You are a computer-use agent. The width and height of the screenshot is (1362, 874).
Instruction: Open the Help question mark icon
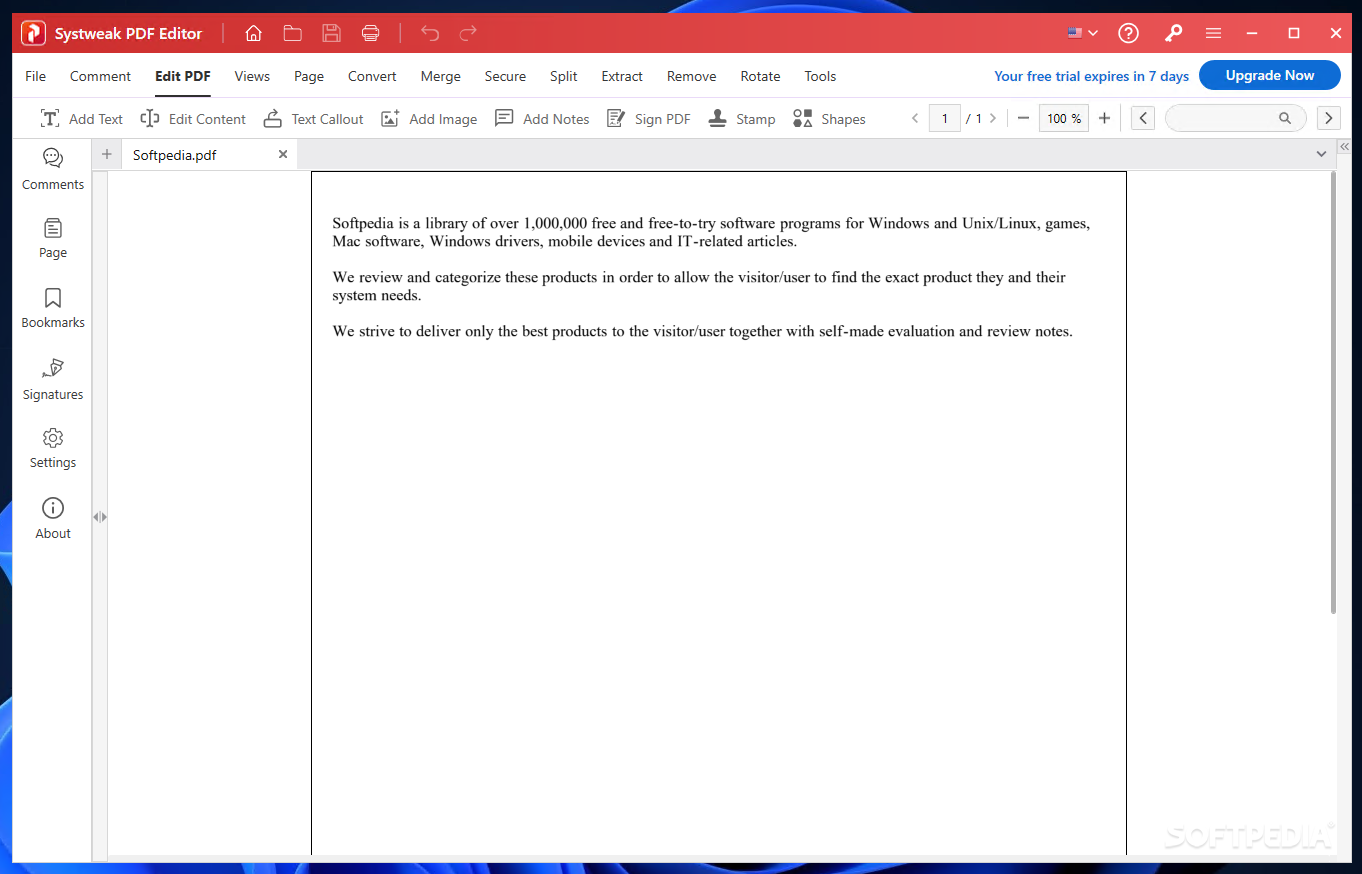coord(1128,33)
